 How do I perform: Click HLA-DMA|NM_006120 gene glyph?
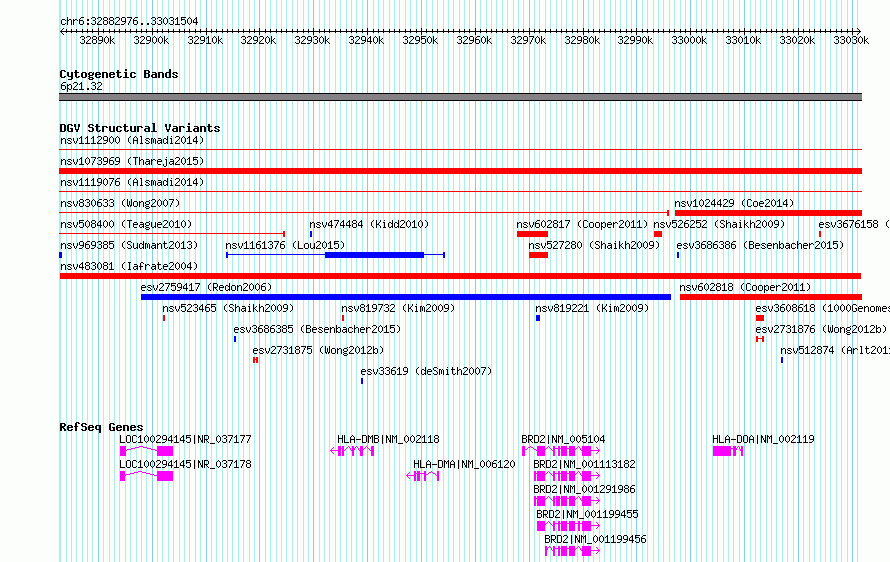coord(423,476)
